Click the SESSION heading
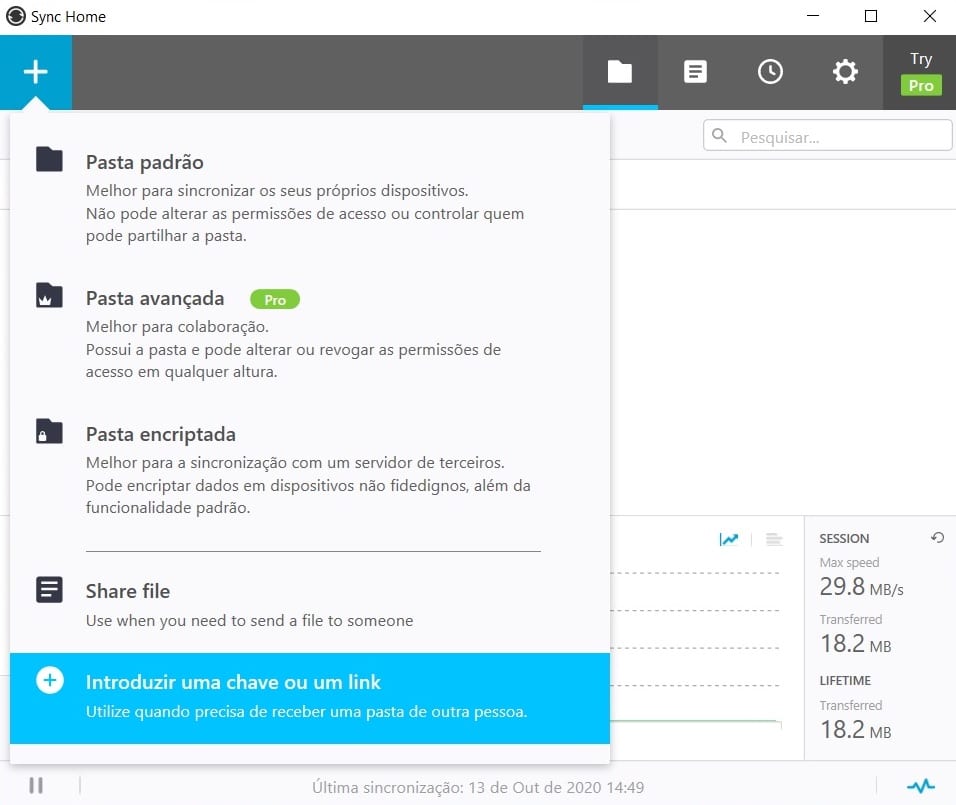 point(844,538)
